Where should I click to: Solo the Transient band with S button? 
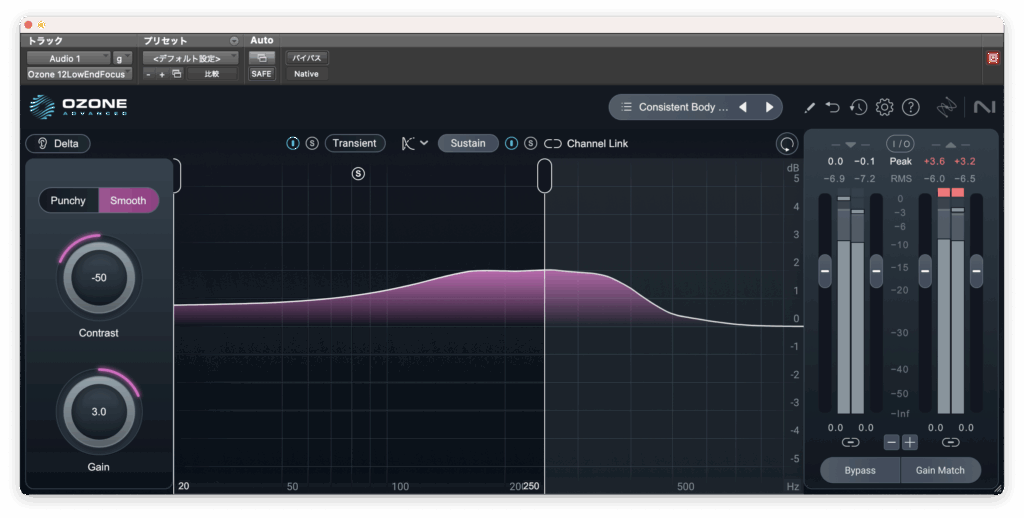point(312,143)
